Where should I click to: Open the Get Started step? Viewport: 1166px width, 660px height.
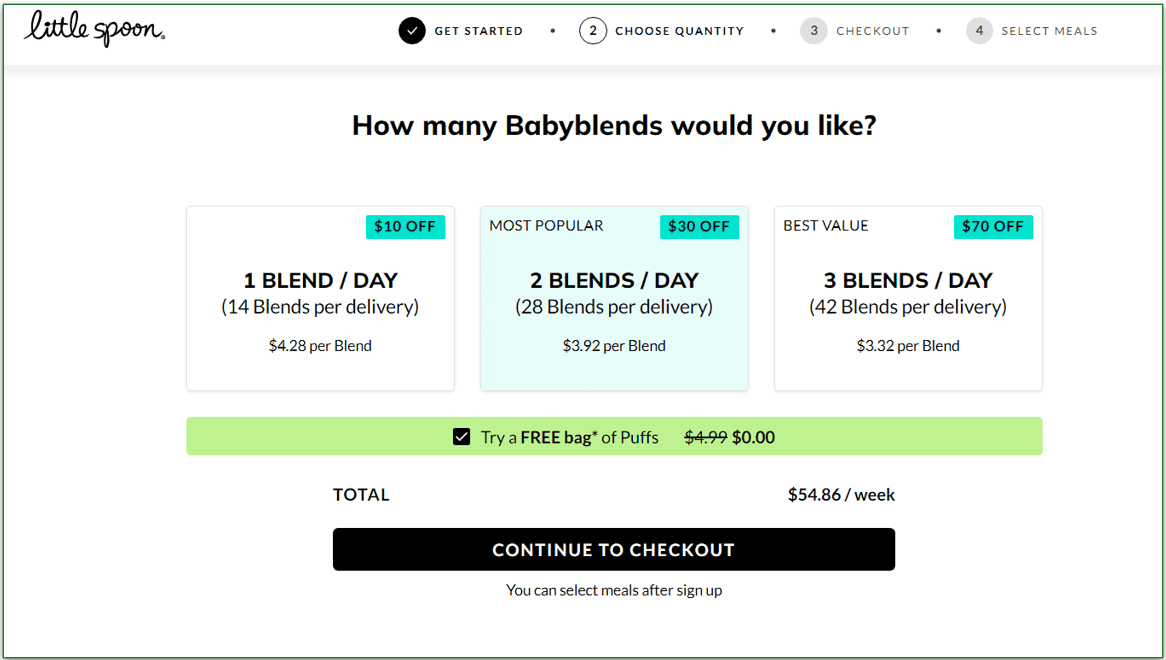point(478,31)
